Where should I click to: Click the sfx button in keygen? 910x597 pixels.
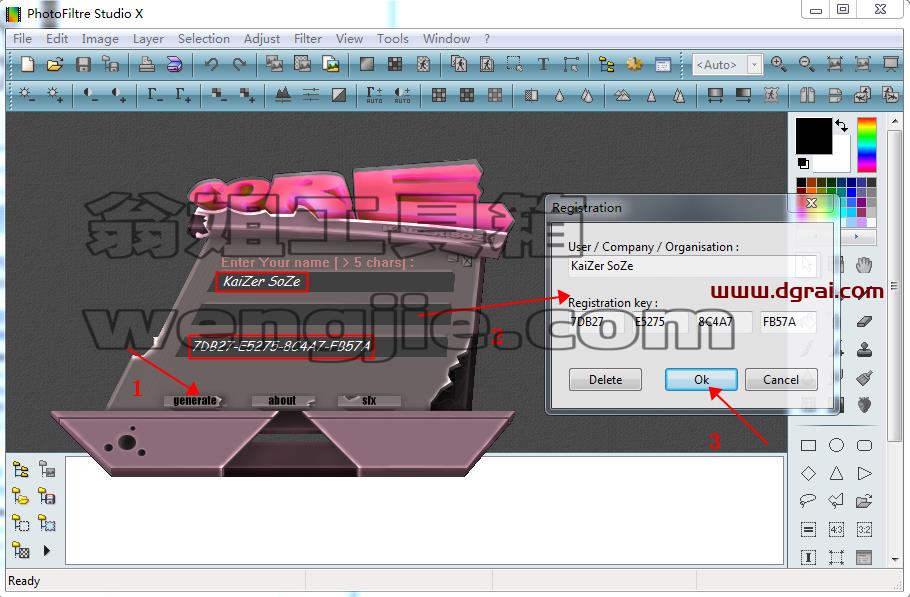[369, 400]
